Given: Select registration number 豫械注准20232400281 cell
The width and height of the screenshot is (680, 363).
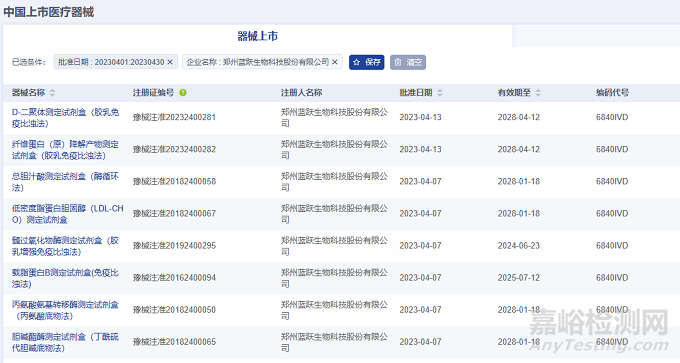Looking at the screenshot, I should tap(174, 117).
